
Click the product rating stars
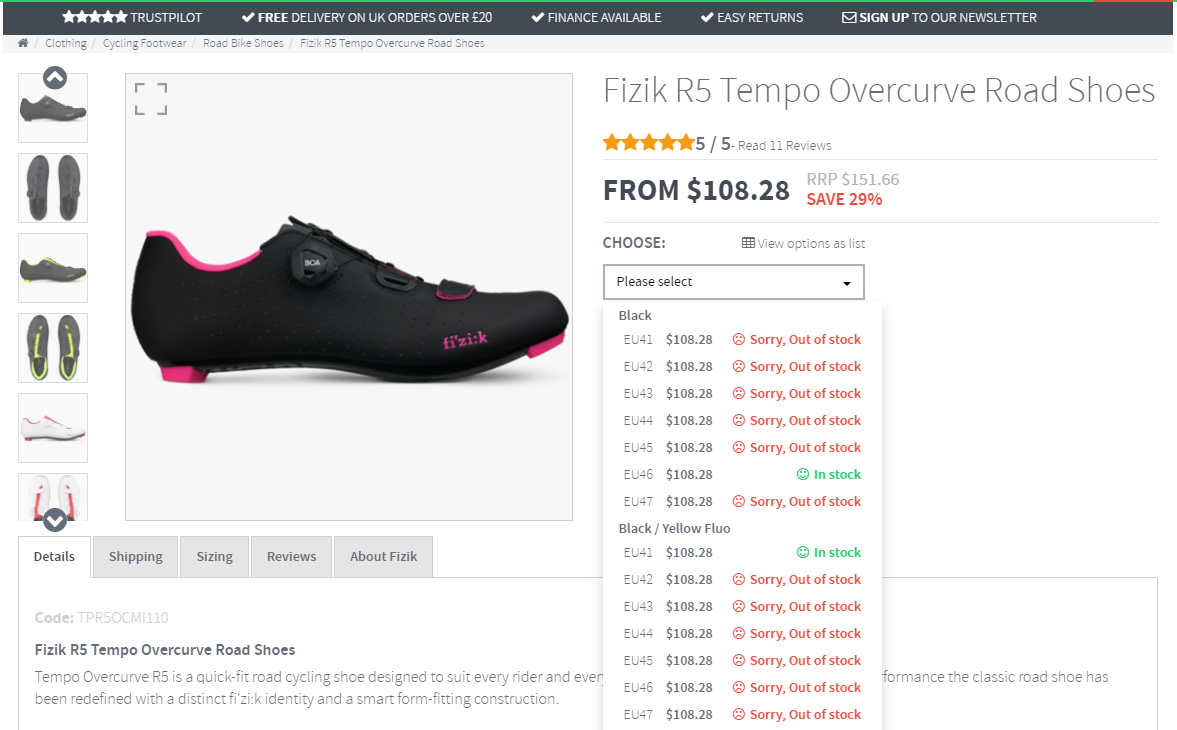[649, 143]
